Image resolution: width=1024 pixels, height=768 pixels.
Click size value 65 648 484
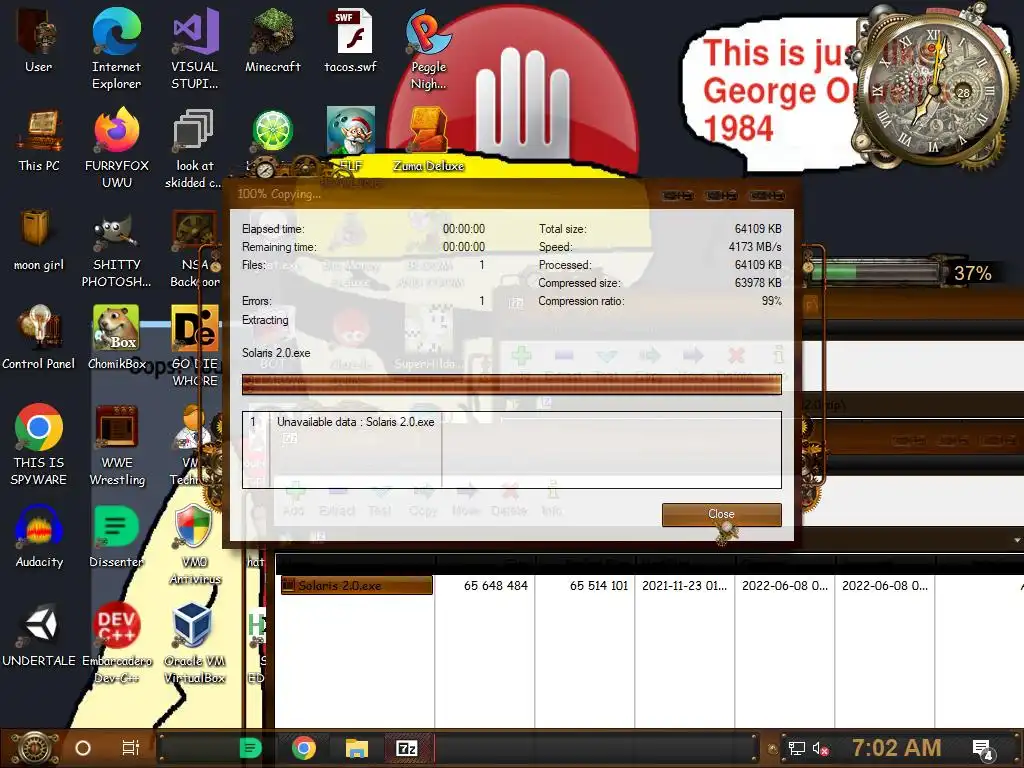pyautogui.click(x=495, y=586)
